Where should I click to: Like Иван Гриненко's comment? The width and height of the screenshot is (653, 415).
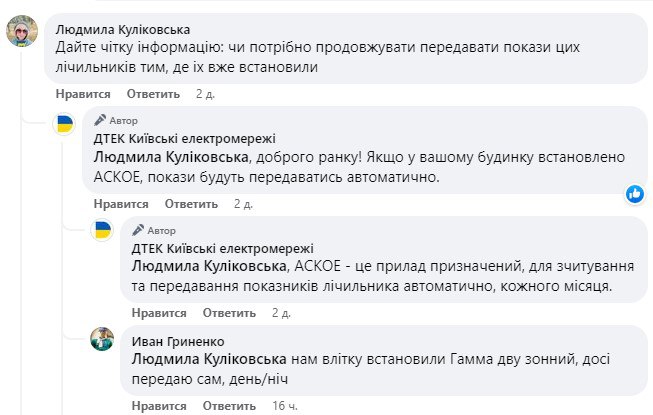(160, 406)
